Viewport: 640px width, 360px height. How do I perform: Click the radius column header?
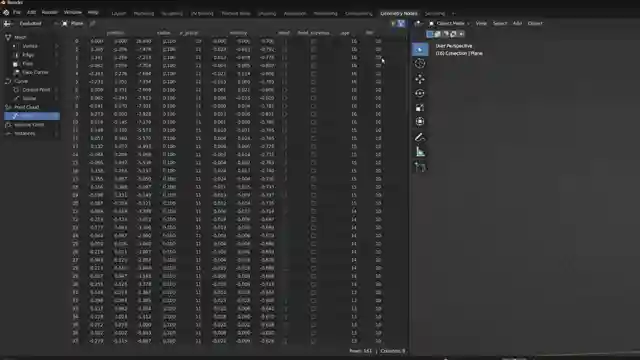164,33
